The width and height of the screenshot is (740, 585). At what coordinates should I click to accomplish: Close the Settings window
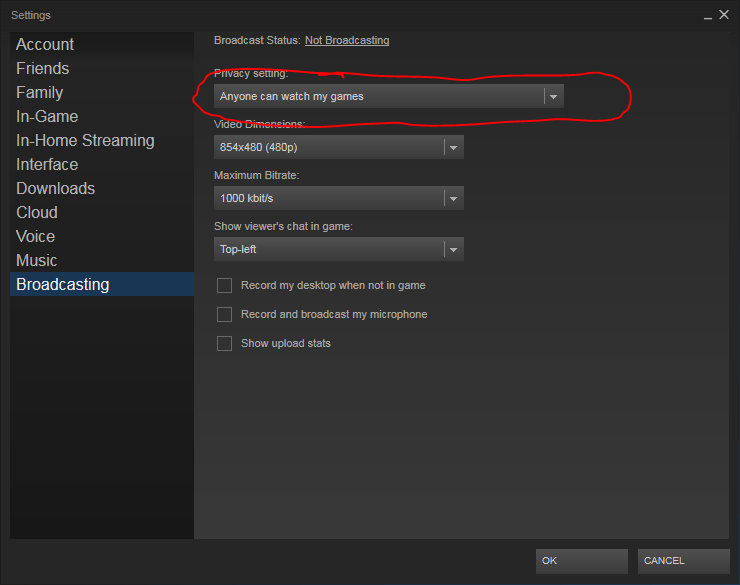coord(724,15)
